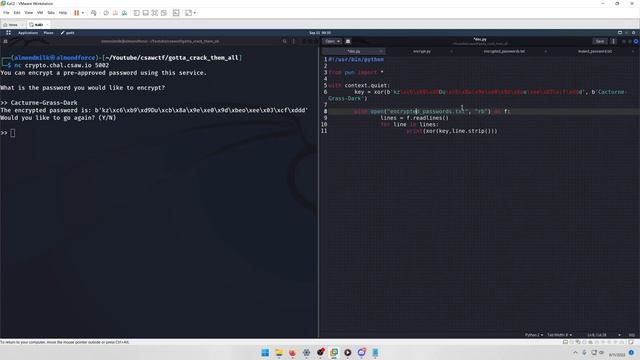Switch to the encrypted_passwords.txt tab
Screen dimensions: 640x360
[504, 51]
